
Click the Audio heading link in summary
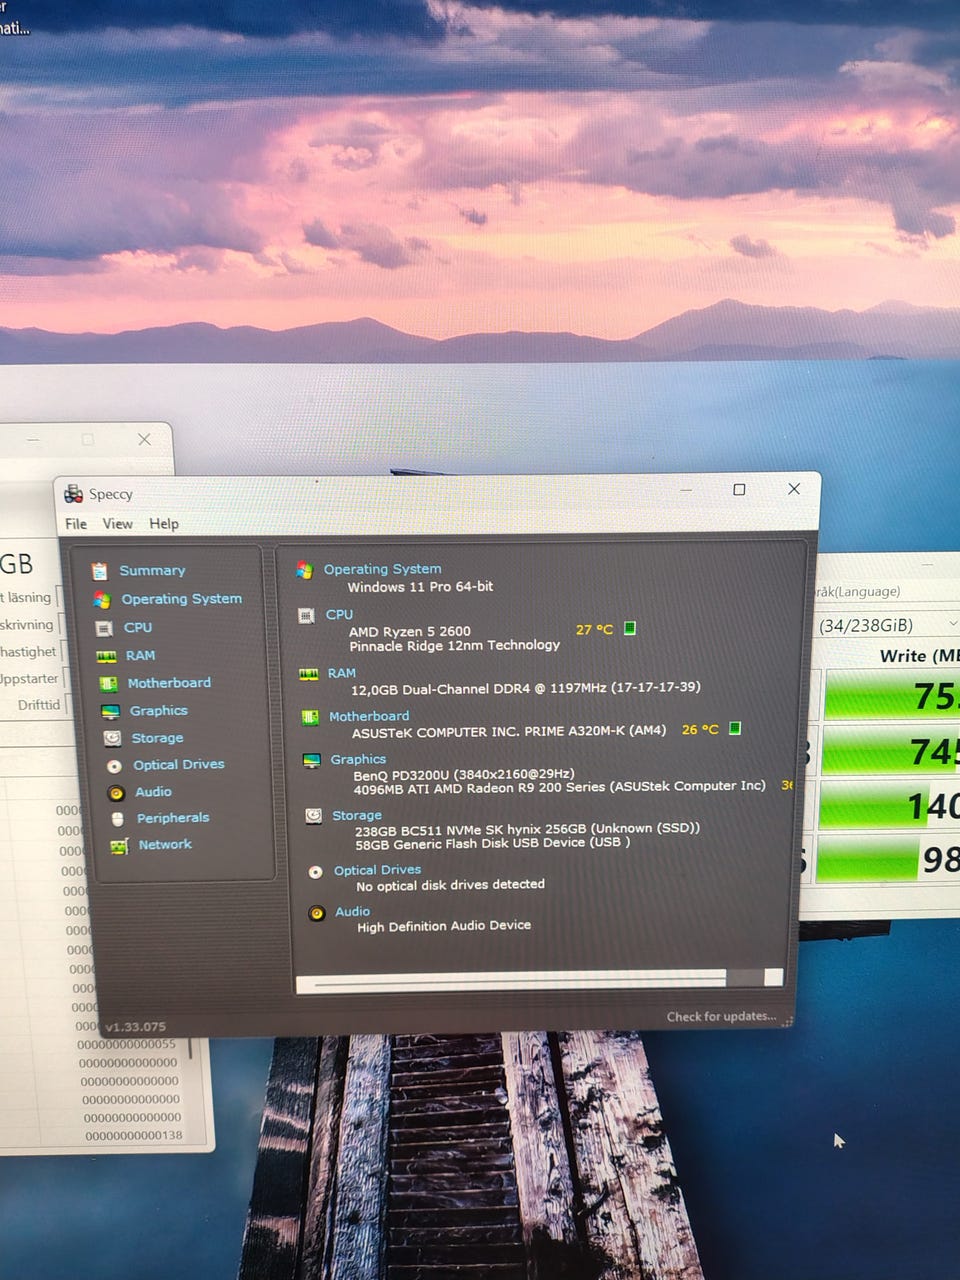352,912
